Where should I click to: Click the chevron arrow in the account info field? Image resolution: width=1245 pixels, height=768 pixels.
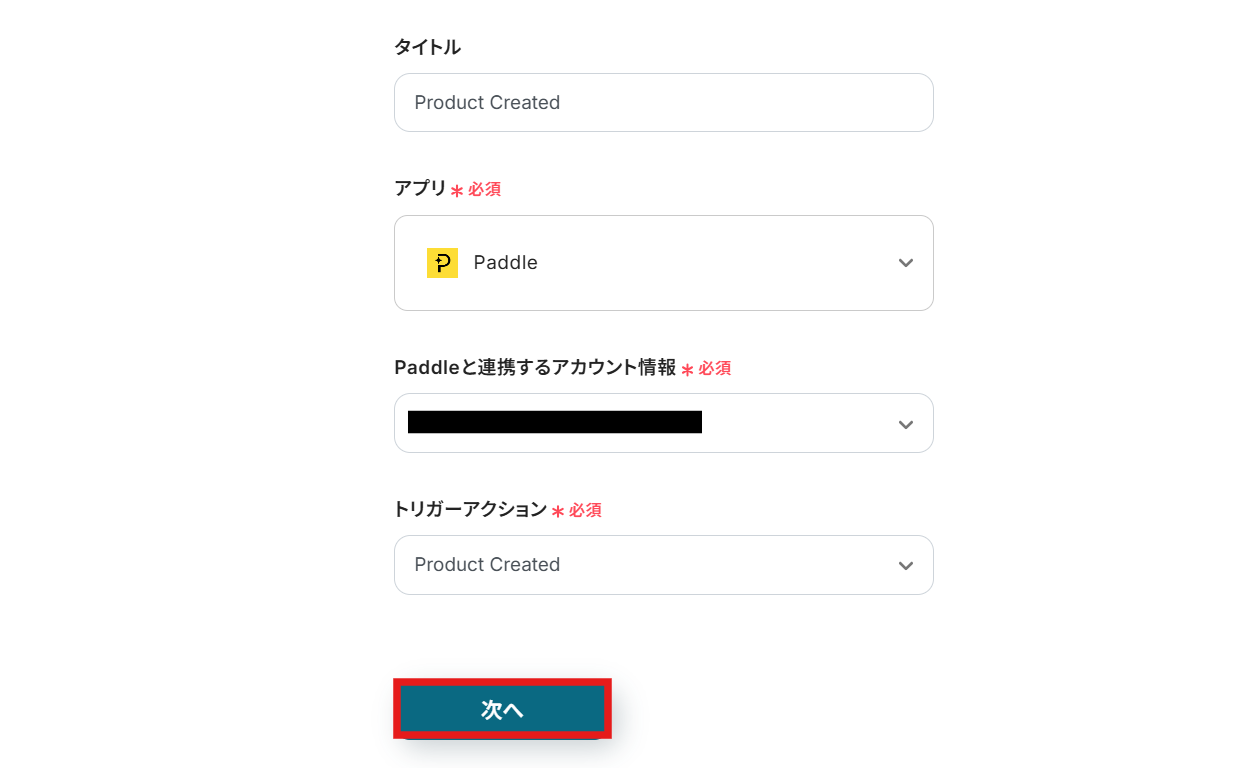pos(906,424)
